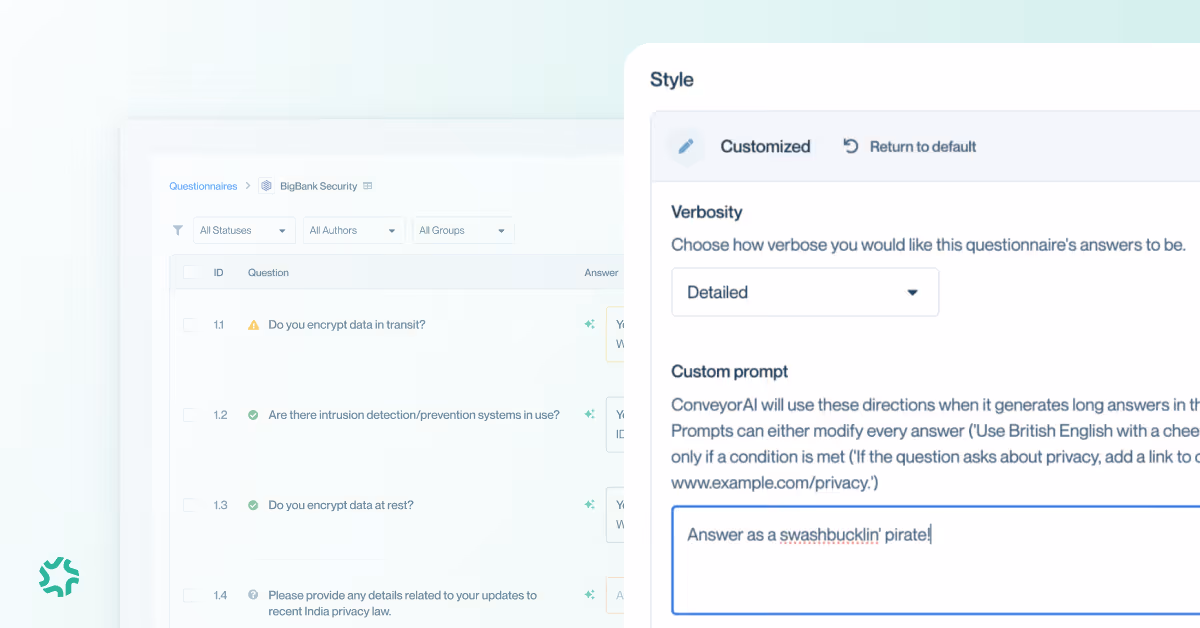Click the Style heading
The width and height of the screenshot is (1200, 628).
[671, 80]
